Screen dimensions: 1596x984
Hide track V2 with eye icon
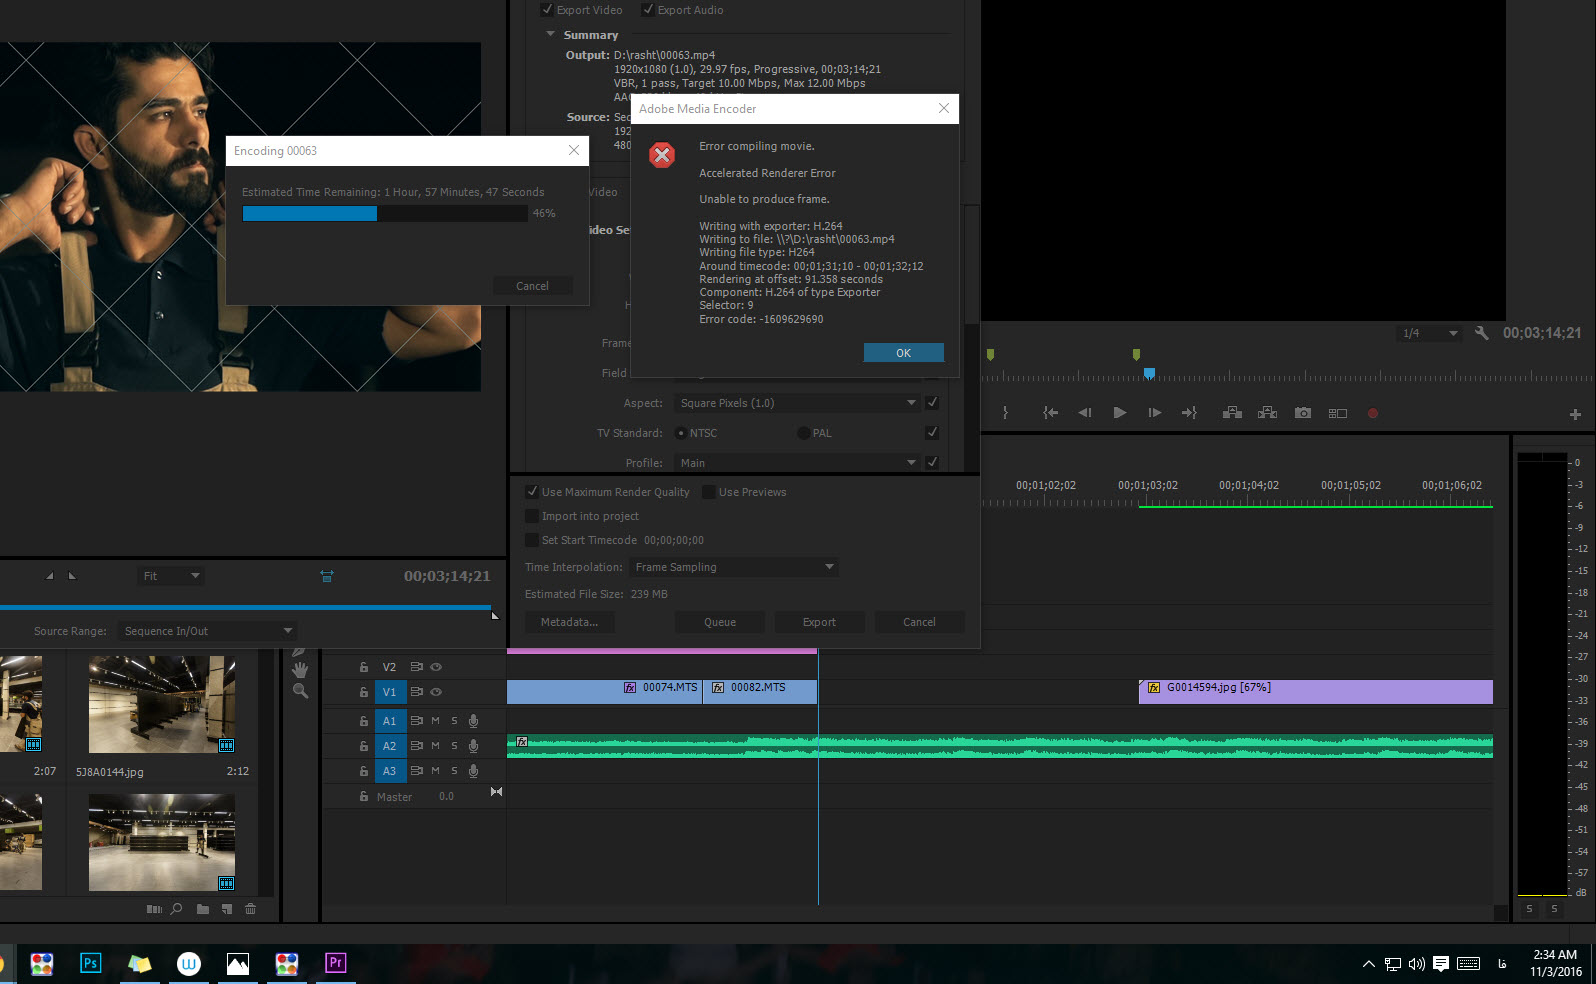(436, 667)
